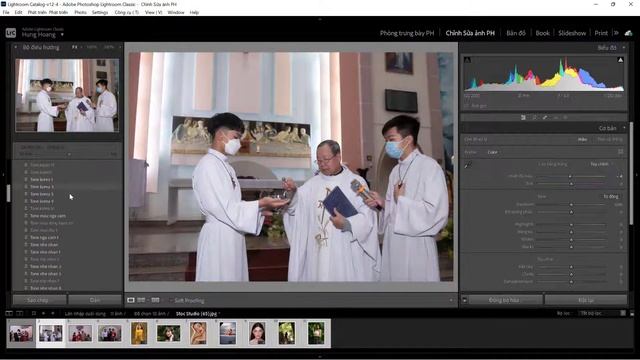Select the Red eye correction tool icon
Viewport: 640px width, 360px height.
tap(556, 118)
